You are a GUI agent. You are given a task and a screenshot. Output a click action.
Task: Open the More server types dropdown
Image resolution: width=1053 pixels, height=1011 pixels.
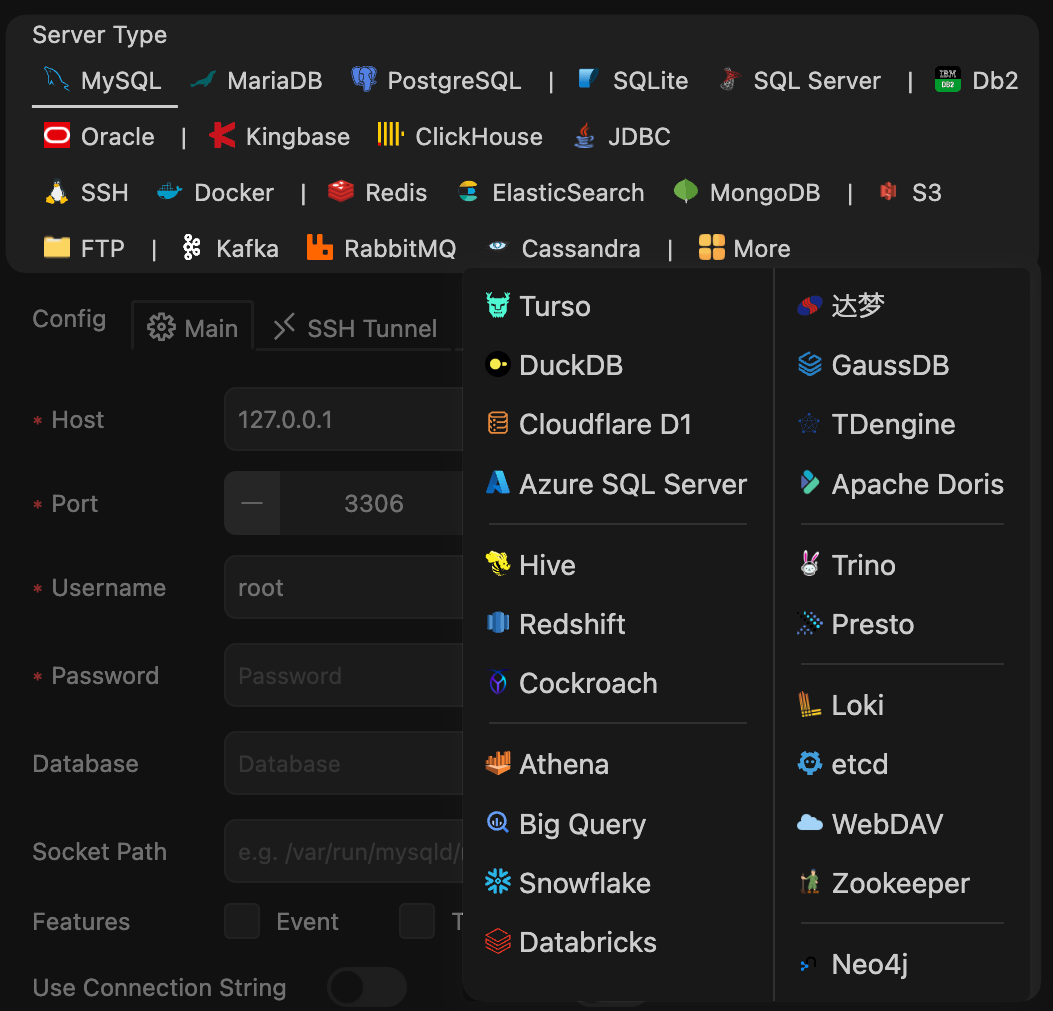744,248
